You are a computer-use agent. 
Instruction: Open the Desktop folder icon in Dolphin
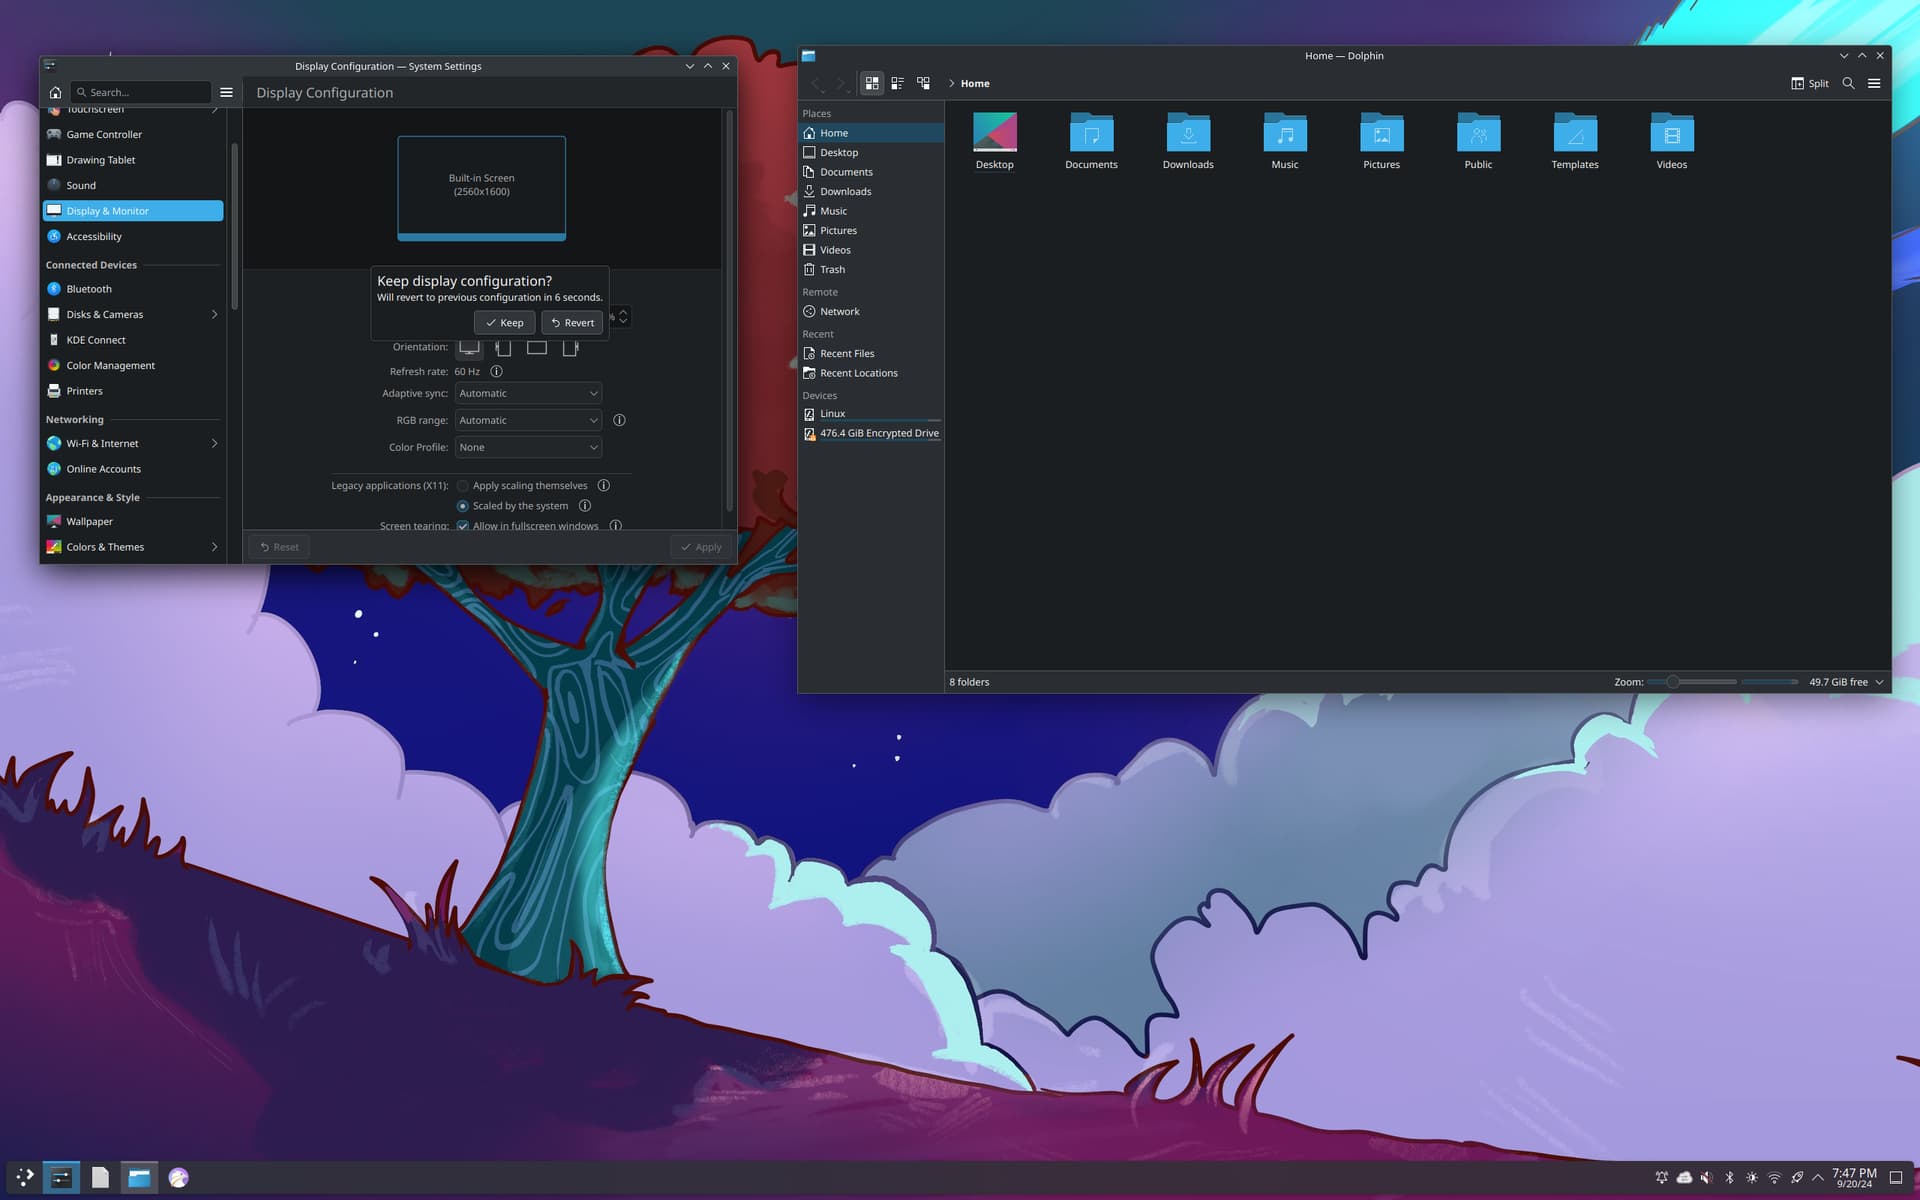pos(994,132)
